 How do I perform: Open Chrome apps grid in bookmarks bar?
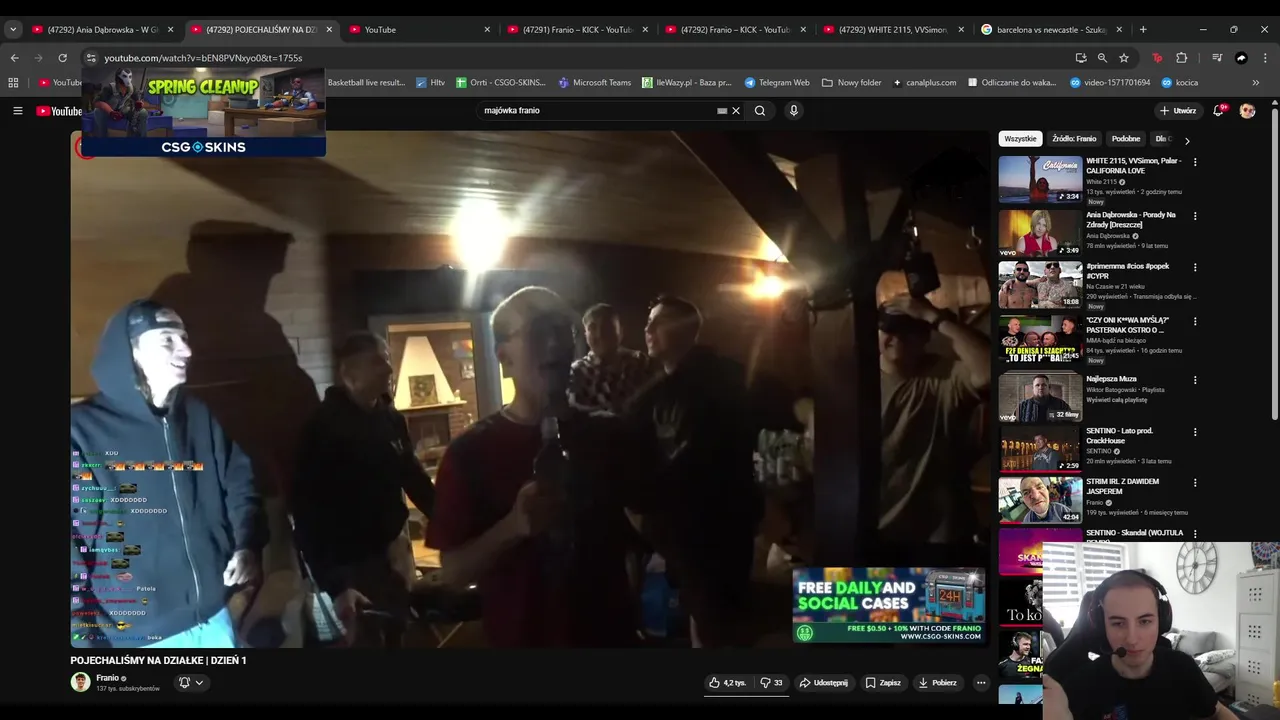tap(14, 83)
